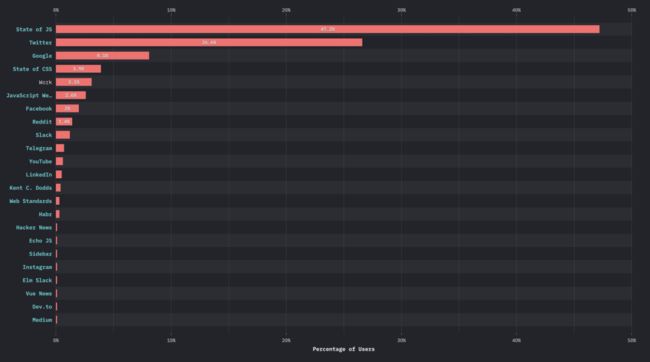Viewport: 650px width, 362px height.
Task: Click the truncated "JavaScript We…" label
Action: 29,95
